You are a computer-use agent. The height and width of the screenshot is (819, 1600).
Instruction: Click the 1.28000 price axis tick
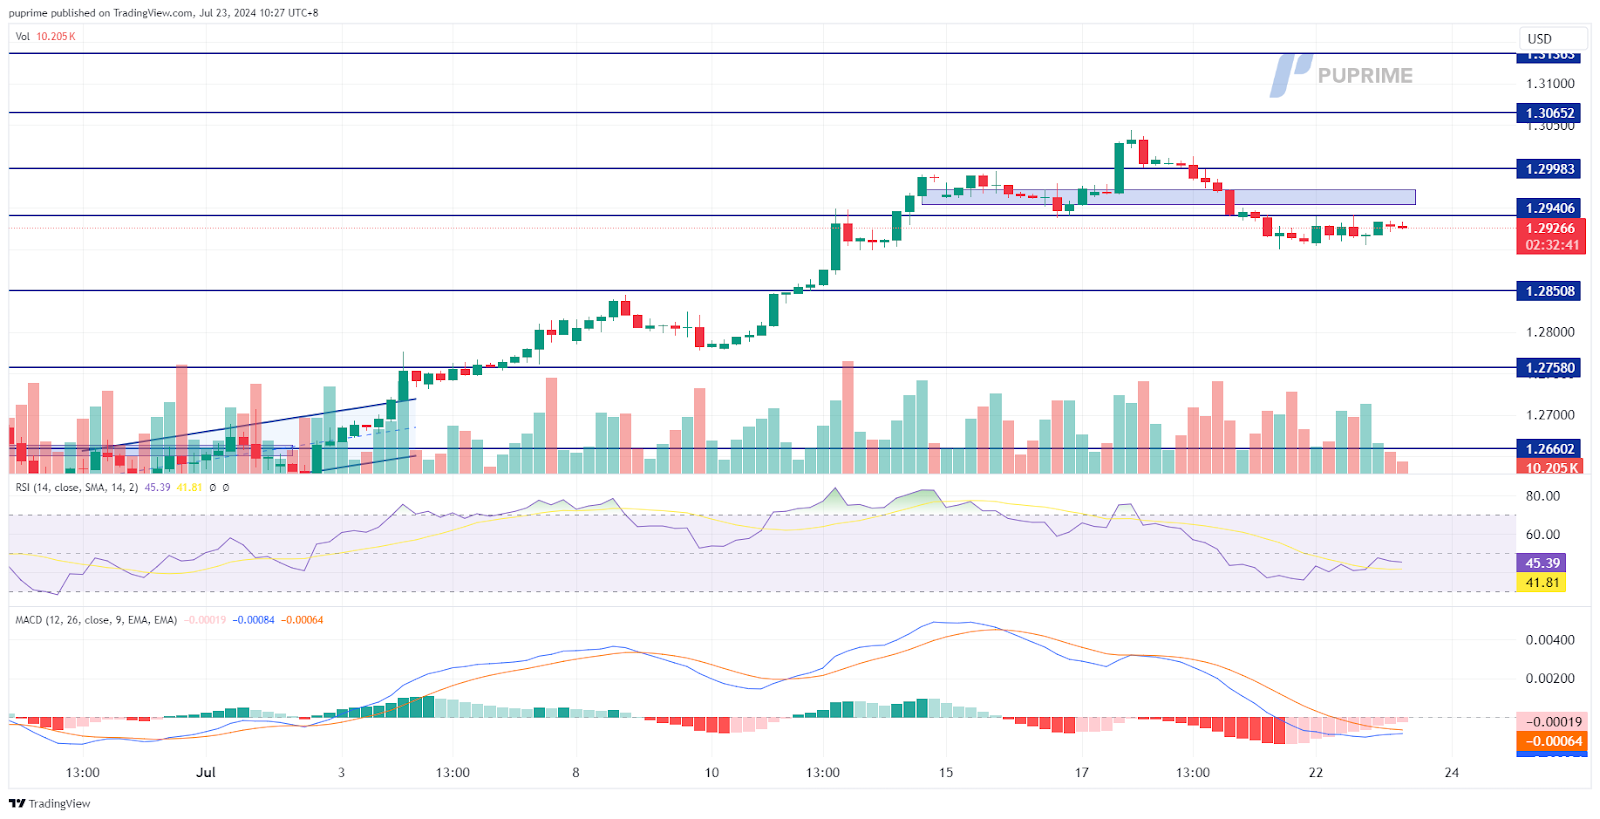pyautogui.click(x=1550, y=332)
